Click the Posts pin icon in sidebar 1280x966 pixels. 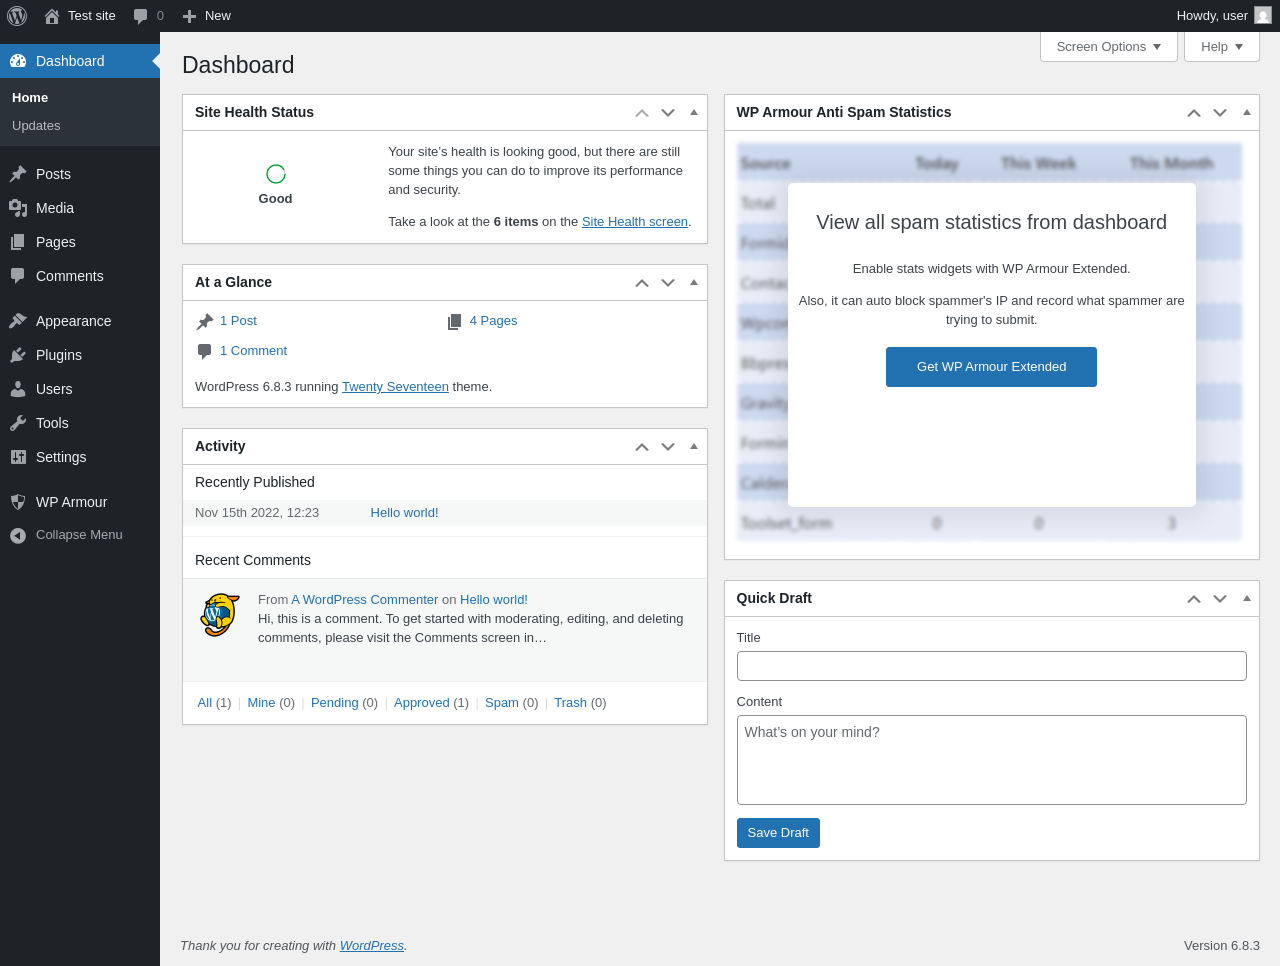click(18, 174)
